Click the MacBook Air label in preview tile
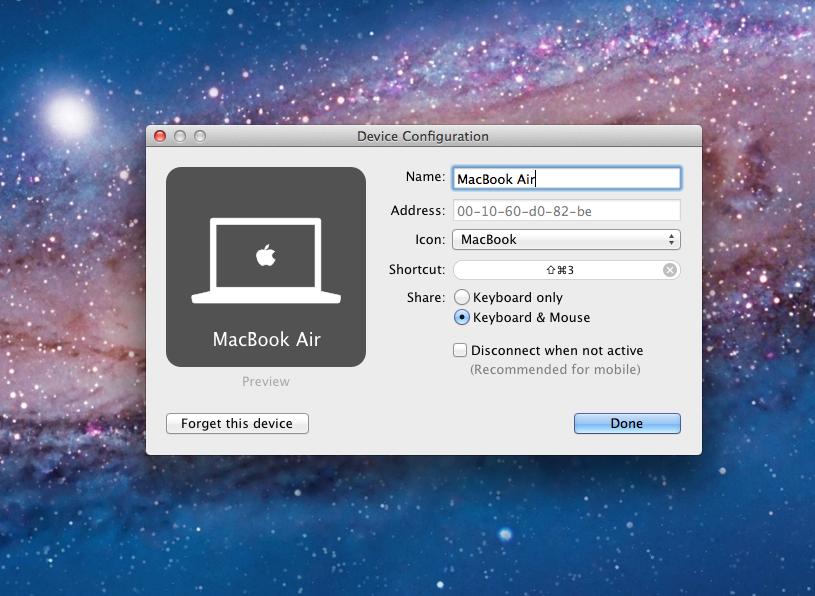 pyautogui.click(x=267, y=339)
